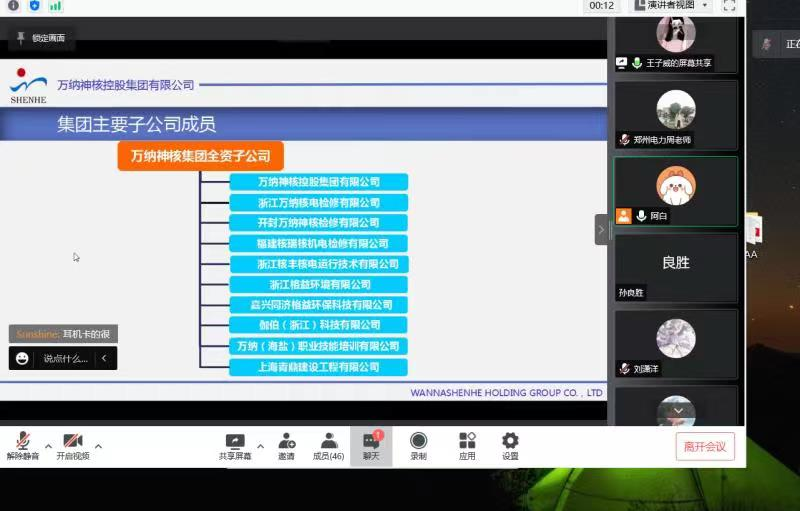Click 伽伯（浙江）科技有限公司 box

(x=318, y=325)
